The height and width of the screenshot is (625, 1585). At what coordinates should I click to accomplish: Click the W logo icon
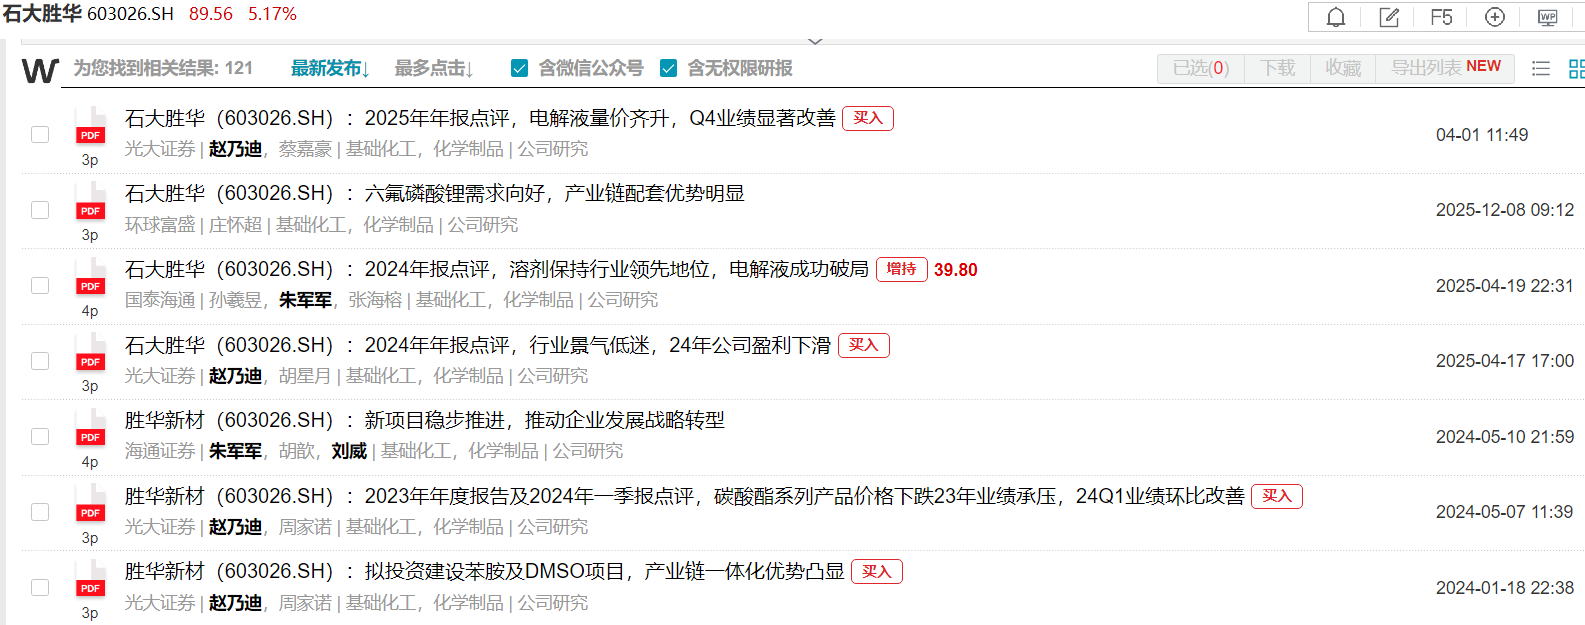(x=40, y=70)
